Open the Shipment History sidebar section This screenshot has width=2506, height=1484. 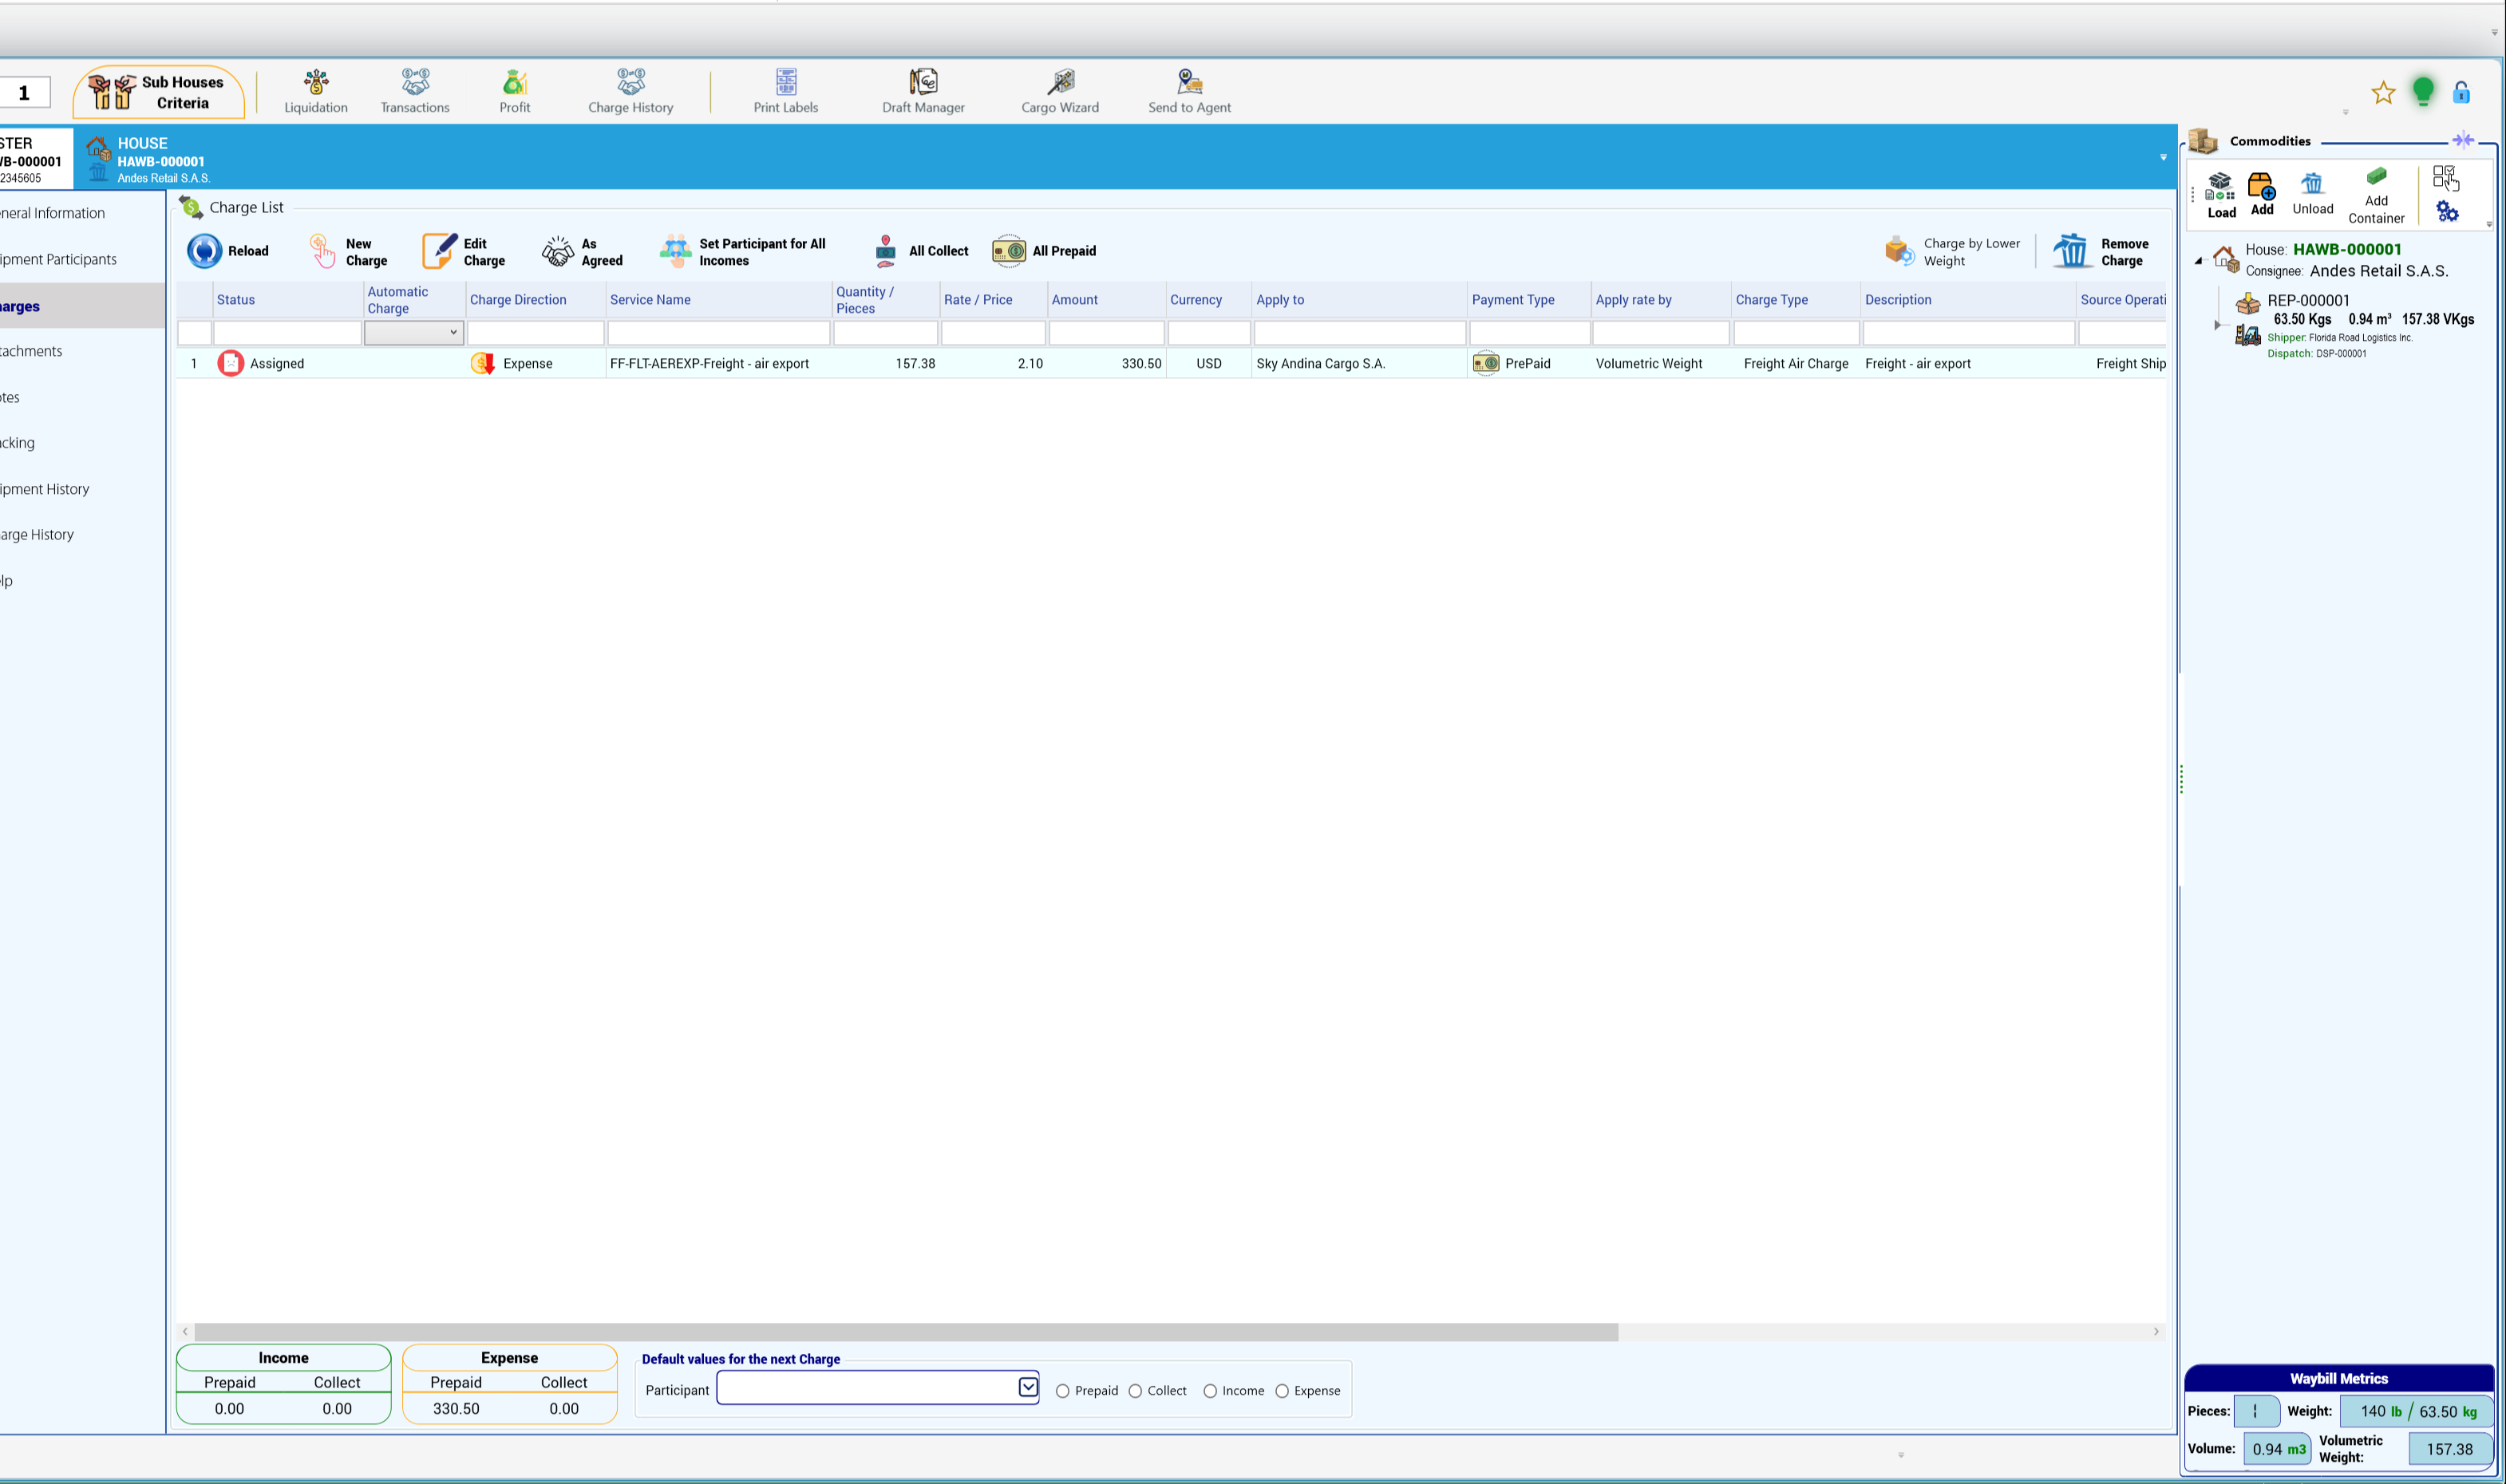click(45, 489)
